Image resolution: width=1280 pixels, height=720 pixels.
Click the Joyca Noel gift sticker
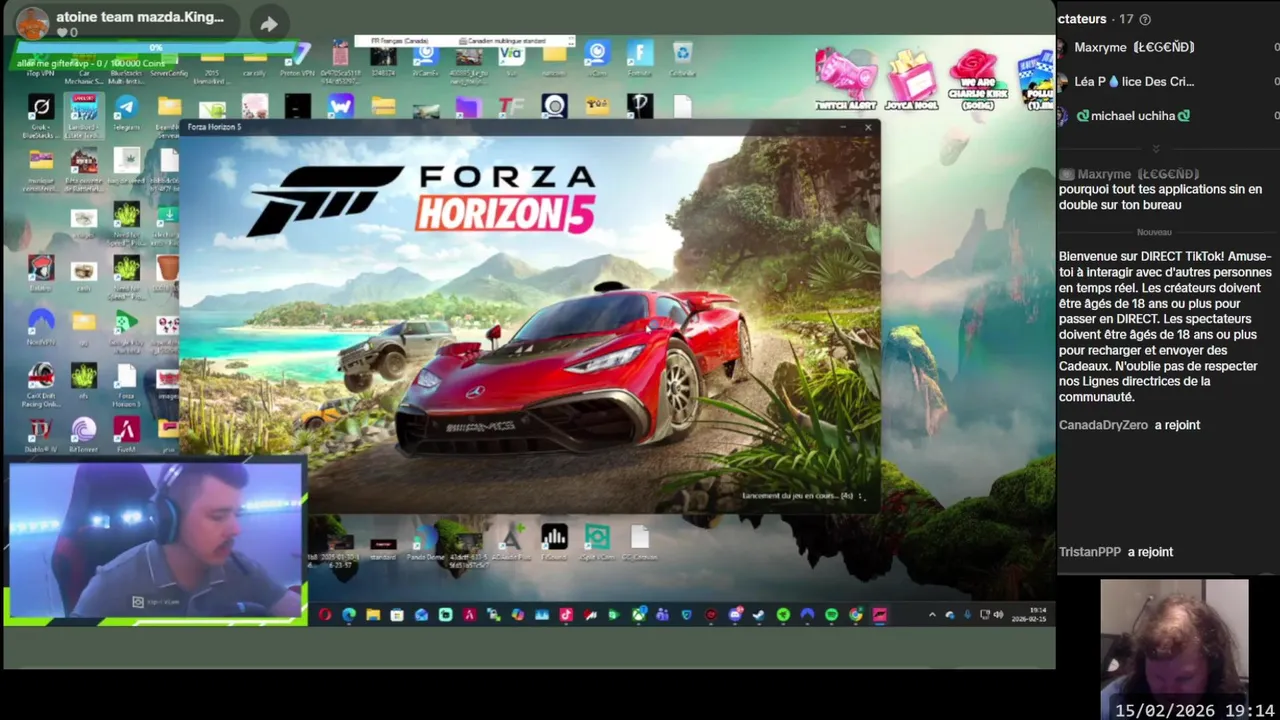pos(912,80)
